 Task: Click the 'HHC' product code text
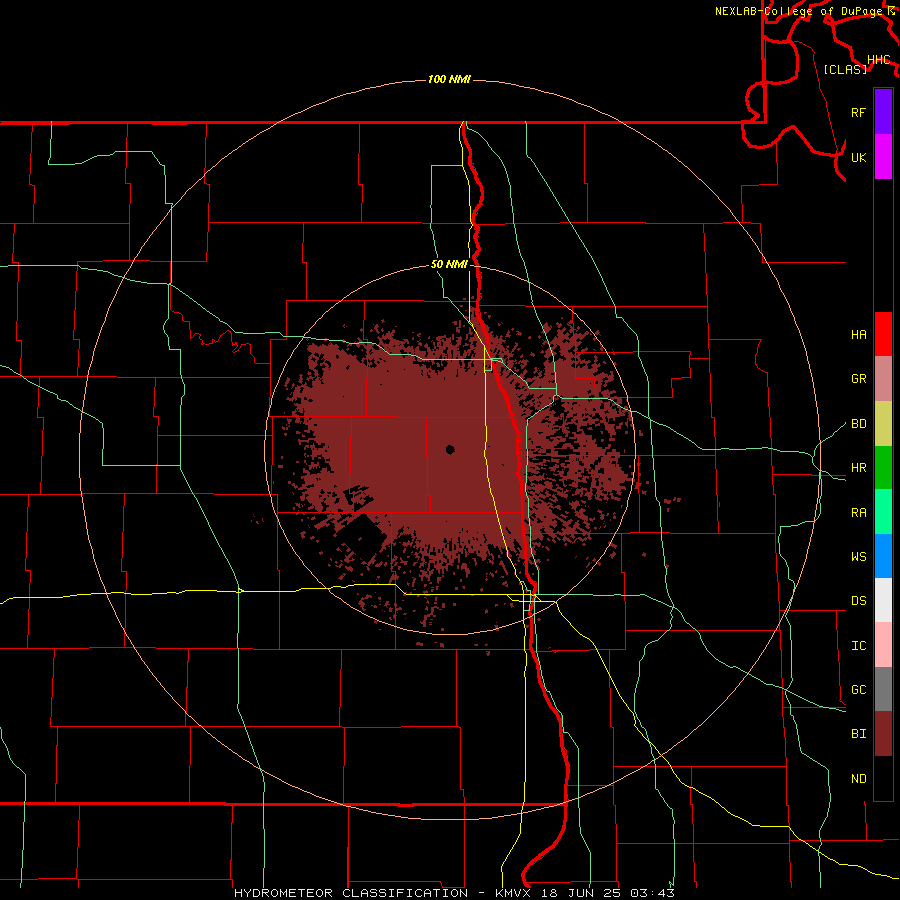click(879, 60)
